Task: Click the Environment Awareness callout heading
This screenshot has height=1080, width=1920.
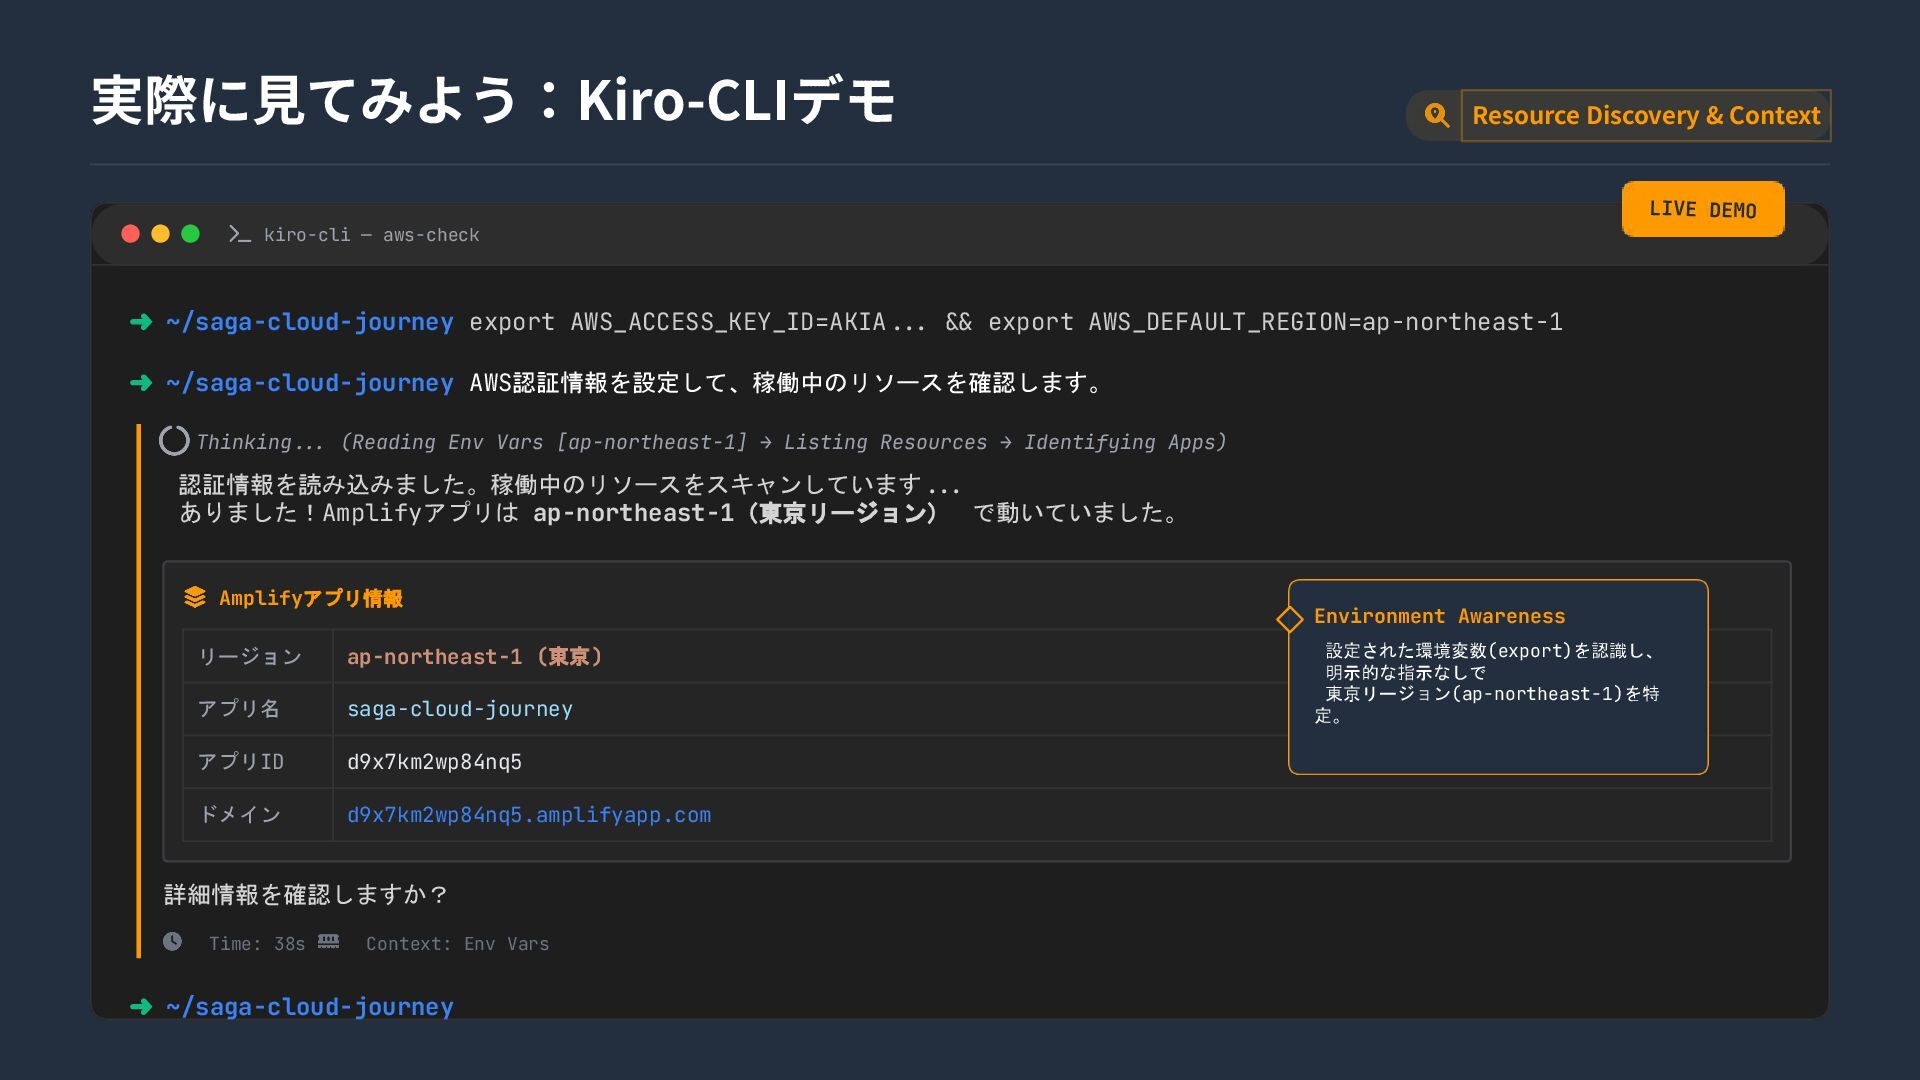Action: tap(1439, 616)
